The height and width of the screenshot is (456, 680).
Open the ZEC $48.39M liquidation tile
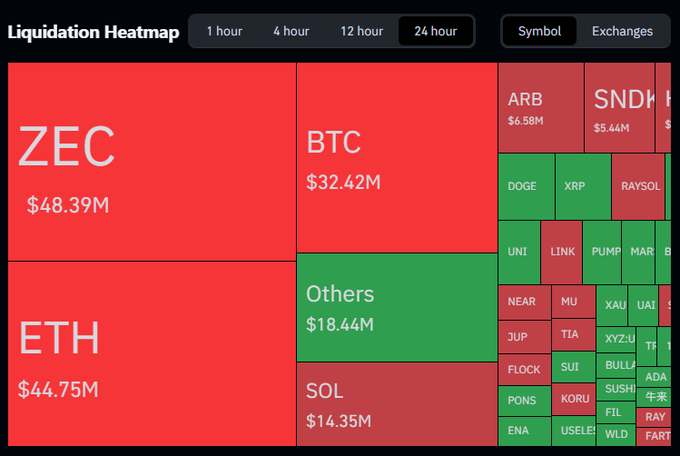(152, 162)
